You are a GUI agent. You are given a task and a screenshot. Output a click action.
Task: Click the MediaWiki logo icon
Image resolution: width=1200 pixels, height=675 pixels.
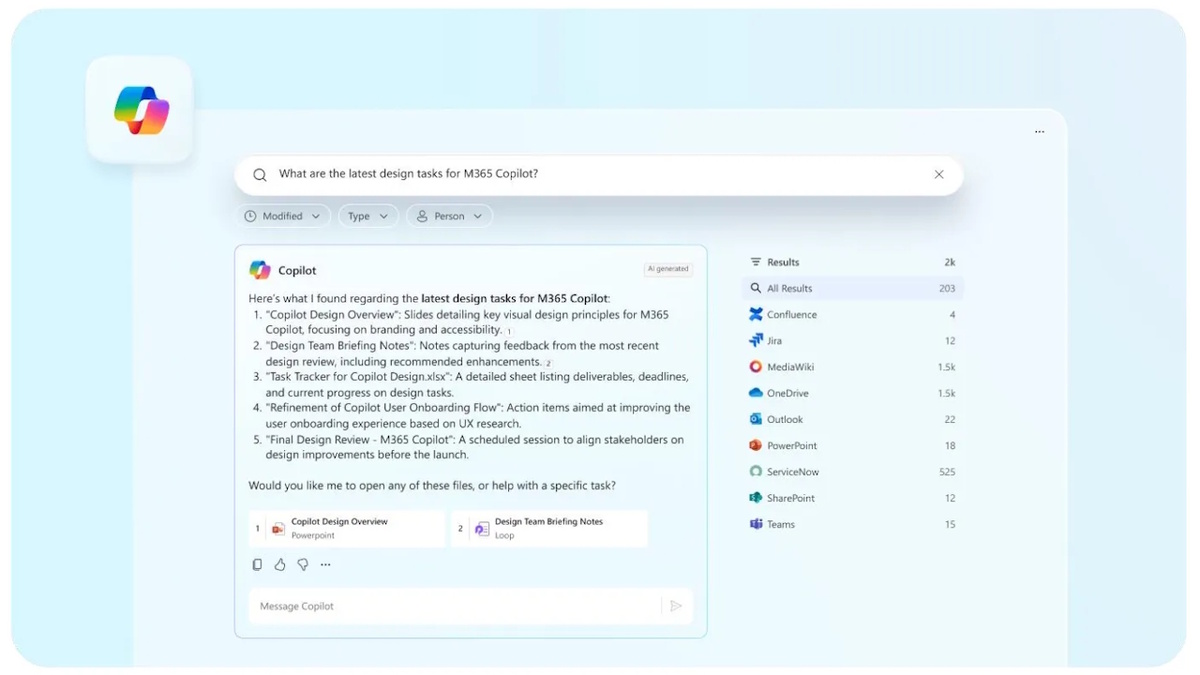click(x=756, y=367)
